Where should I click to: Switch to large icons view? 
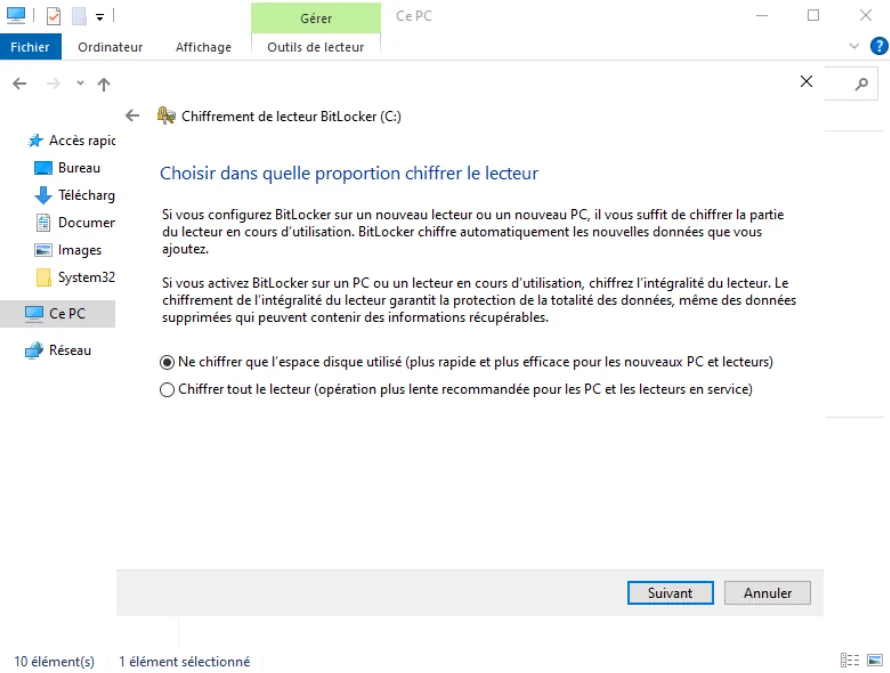coord(875,660)
